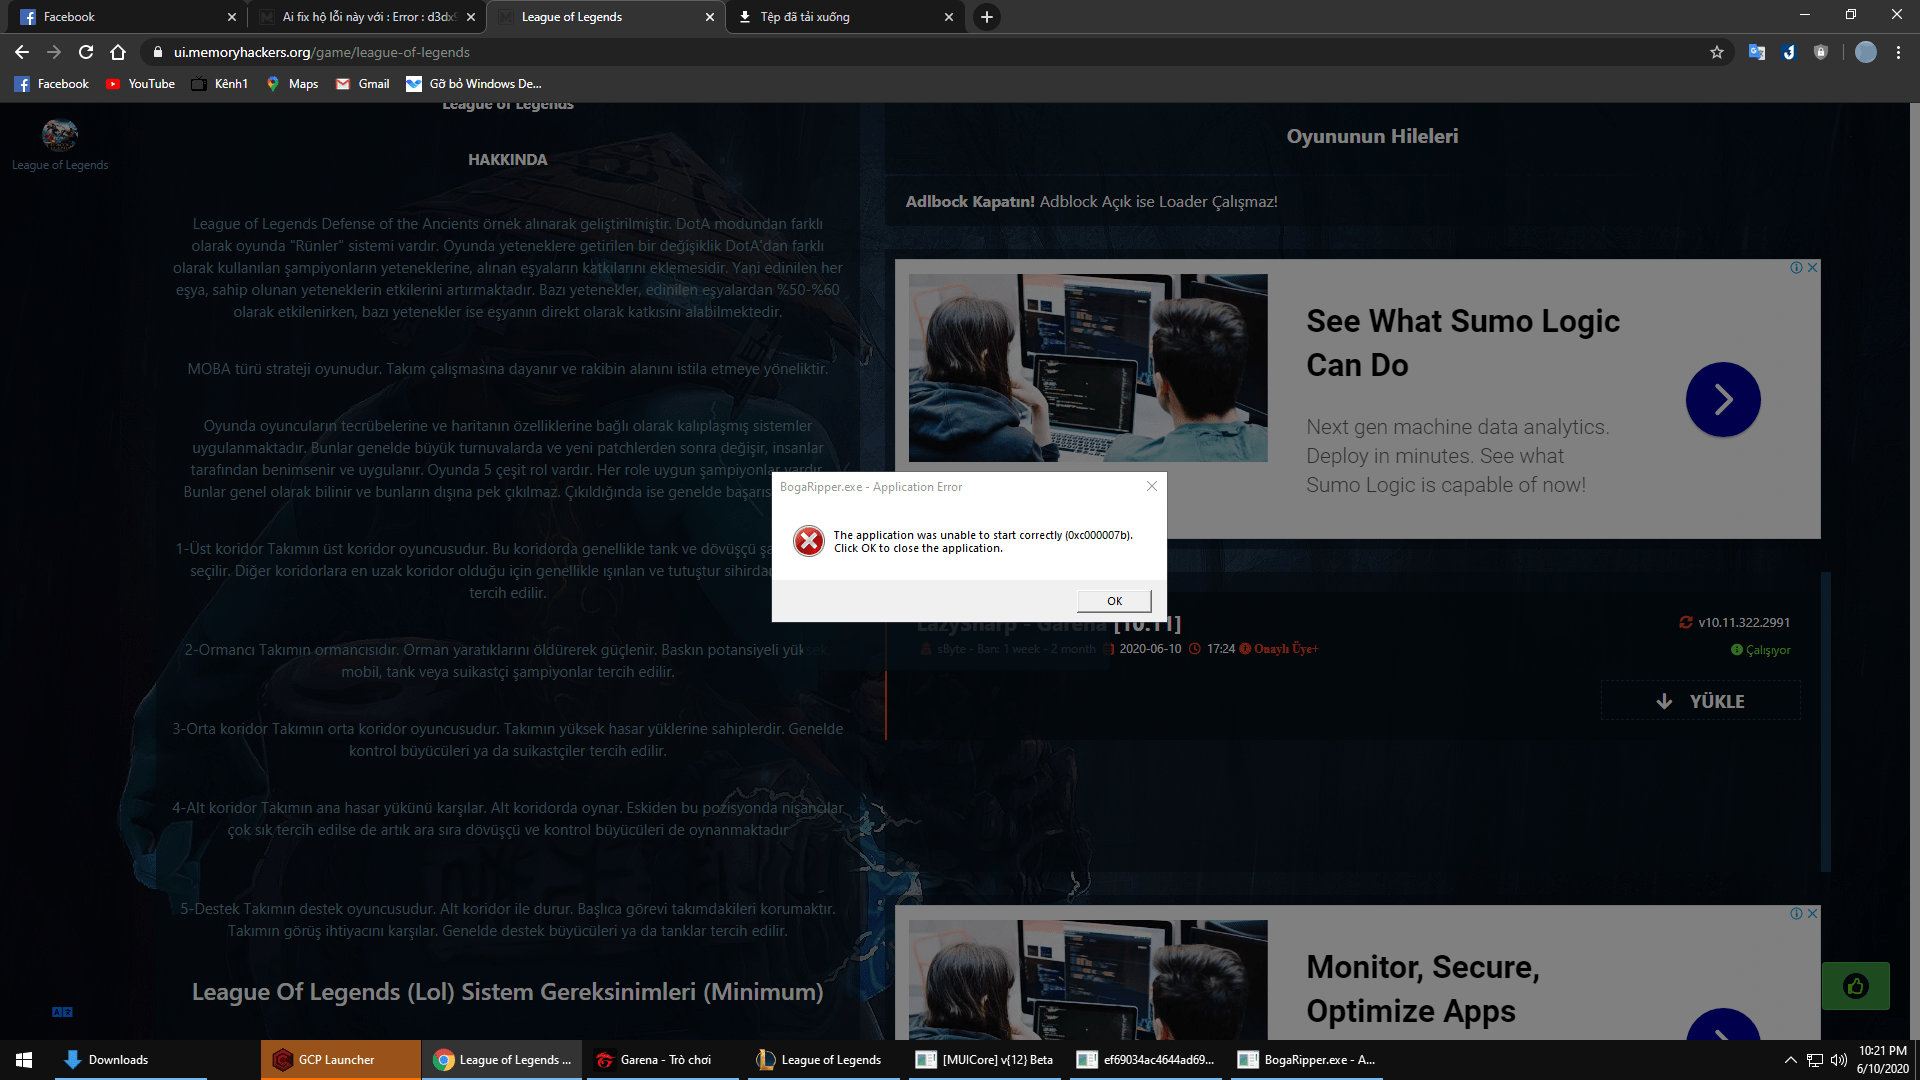Select the League of Legends browser tab
The height and width of the screenshot is (1080, 1920).
coord(605,17)
